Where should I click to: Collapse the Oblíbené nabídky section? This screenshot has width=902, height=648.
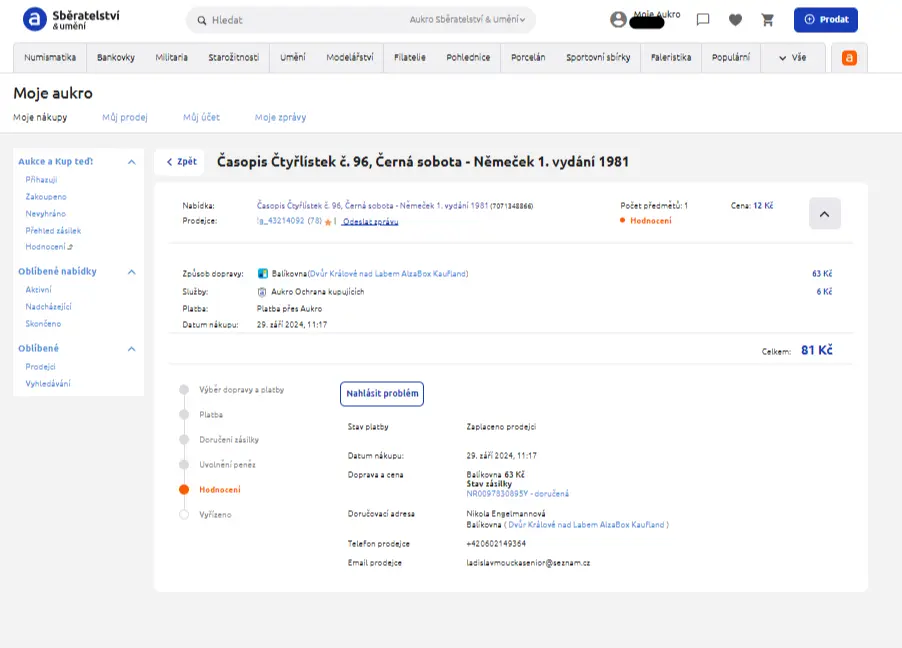tap(132, 272)
